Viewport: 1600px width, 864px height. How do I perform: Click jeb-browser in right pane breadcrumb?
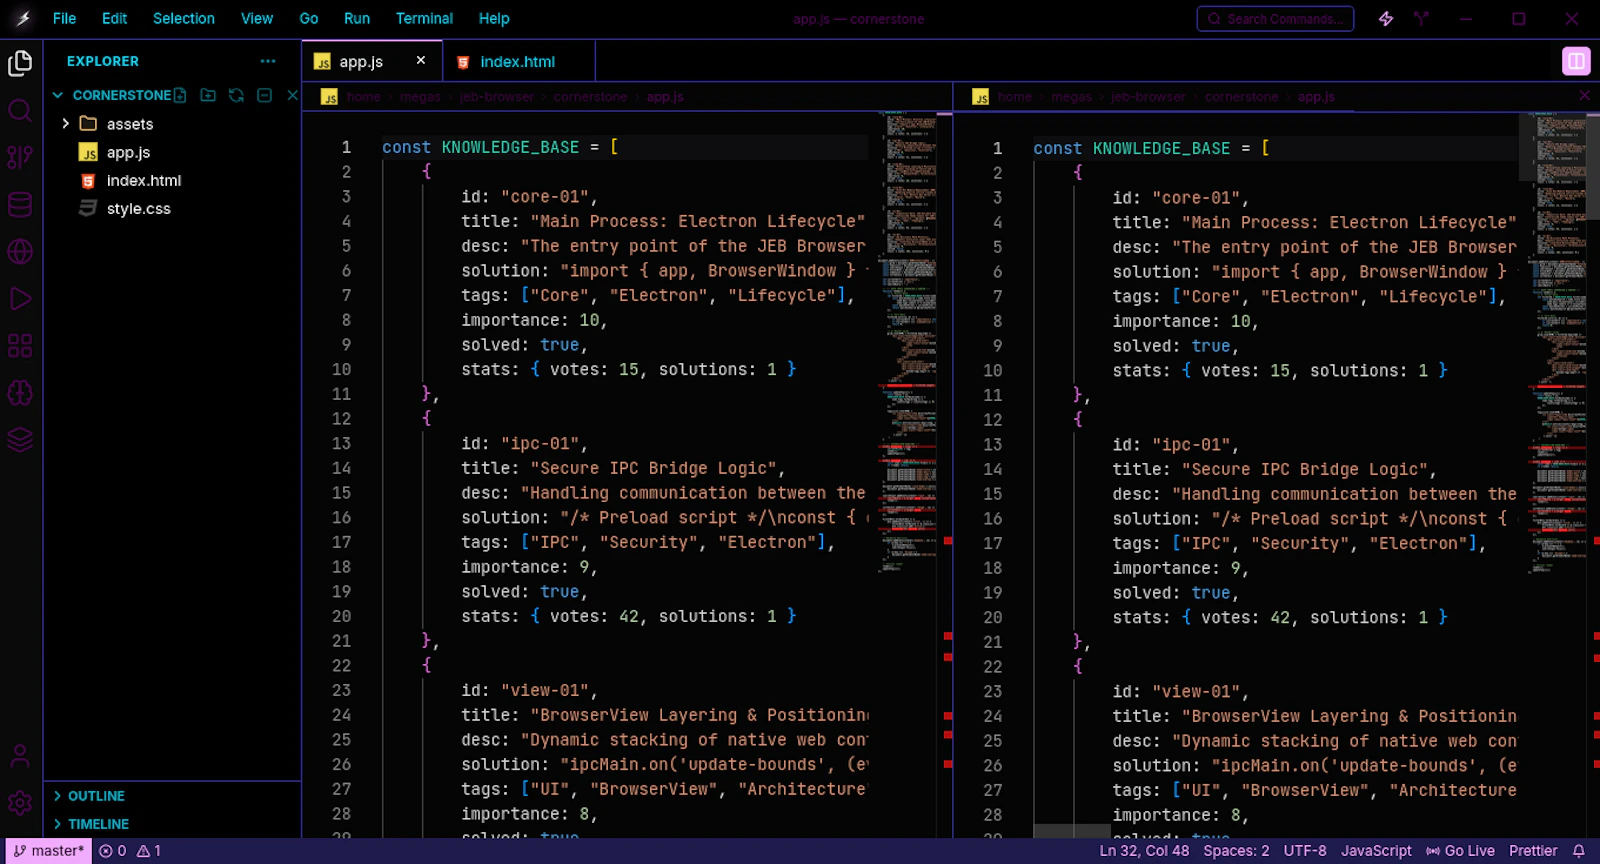tap(1147, 97)
